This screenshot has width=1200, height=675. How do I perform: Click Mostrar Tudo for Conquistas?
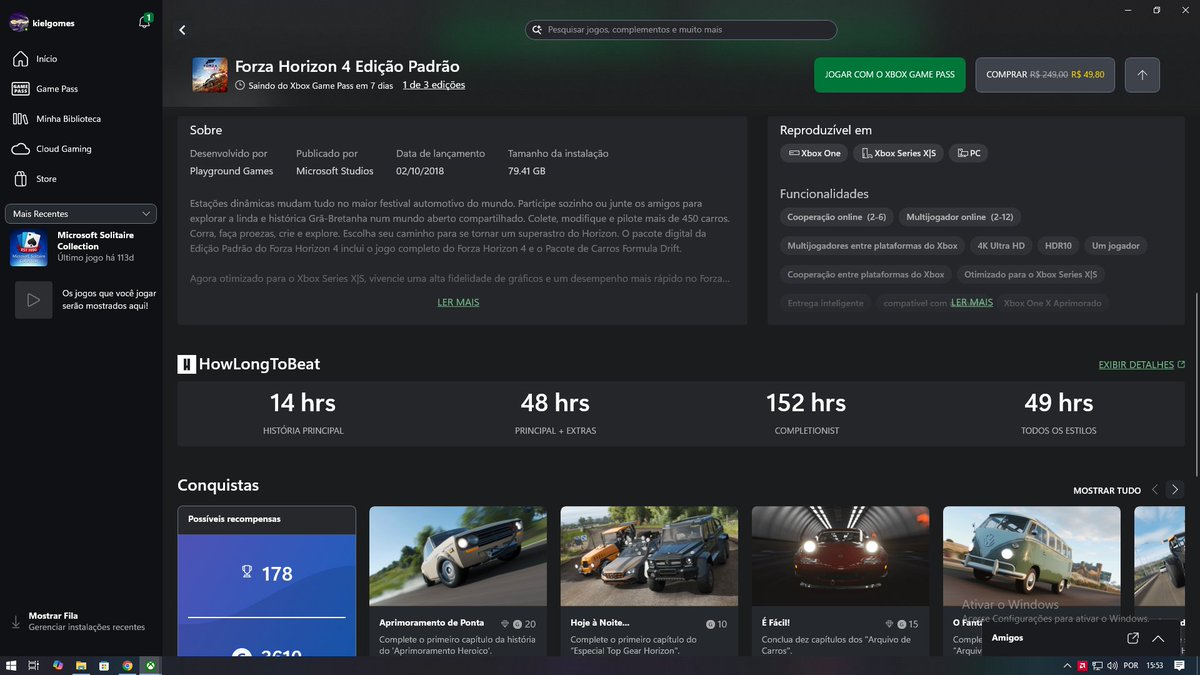1107,491
